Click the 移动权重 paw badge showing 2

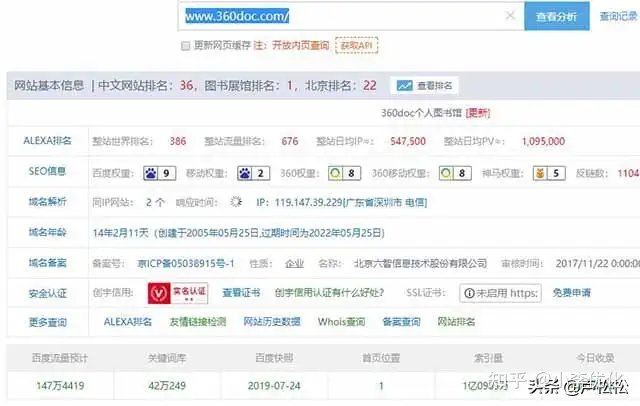253,173
